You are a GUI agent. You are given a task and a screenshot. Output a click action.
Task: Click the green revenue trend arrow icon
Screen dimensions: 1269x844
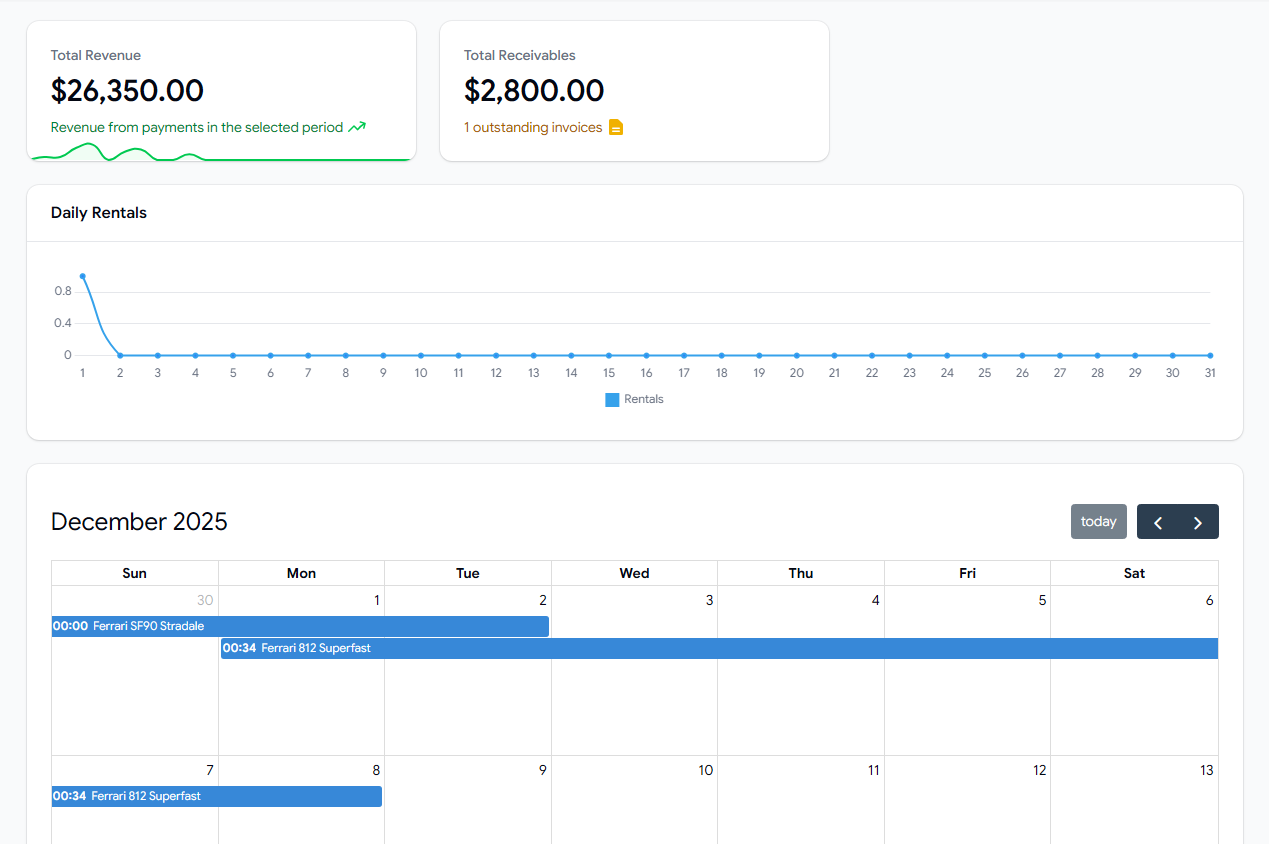(x=358, y=127)
